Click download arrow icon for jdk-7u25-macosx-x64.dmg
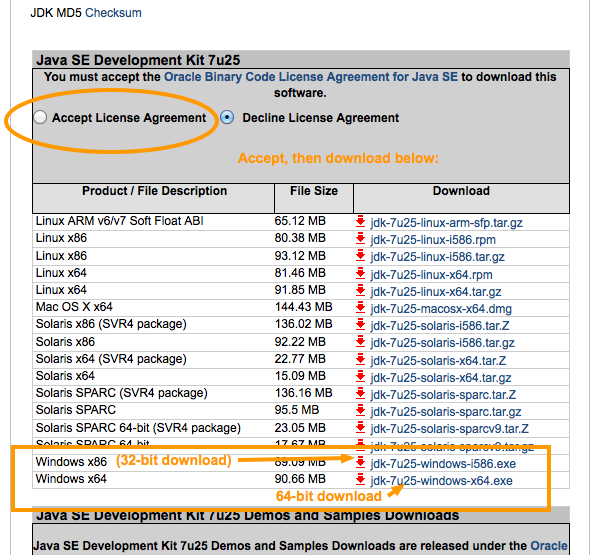Image resolution: width=595 pixels, height=555 pixels. point(360,308)
